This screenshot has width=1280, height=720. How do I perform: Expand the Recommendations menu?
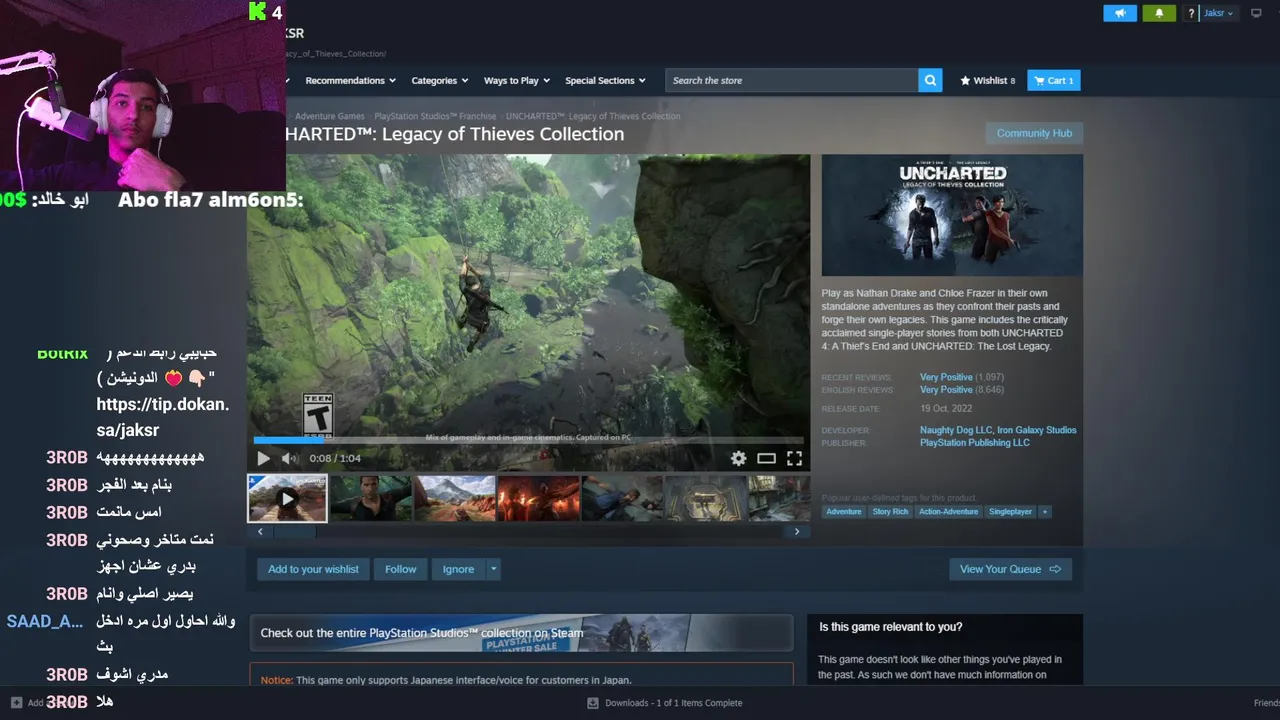point(350,80)
